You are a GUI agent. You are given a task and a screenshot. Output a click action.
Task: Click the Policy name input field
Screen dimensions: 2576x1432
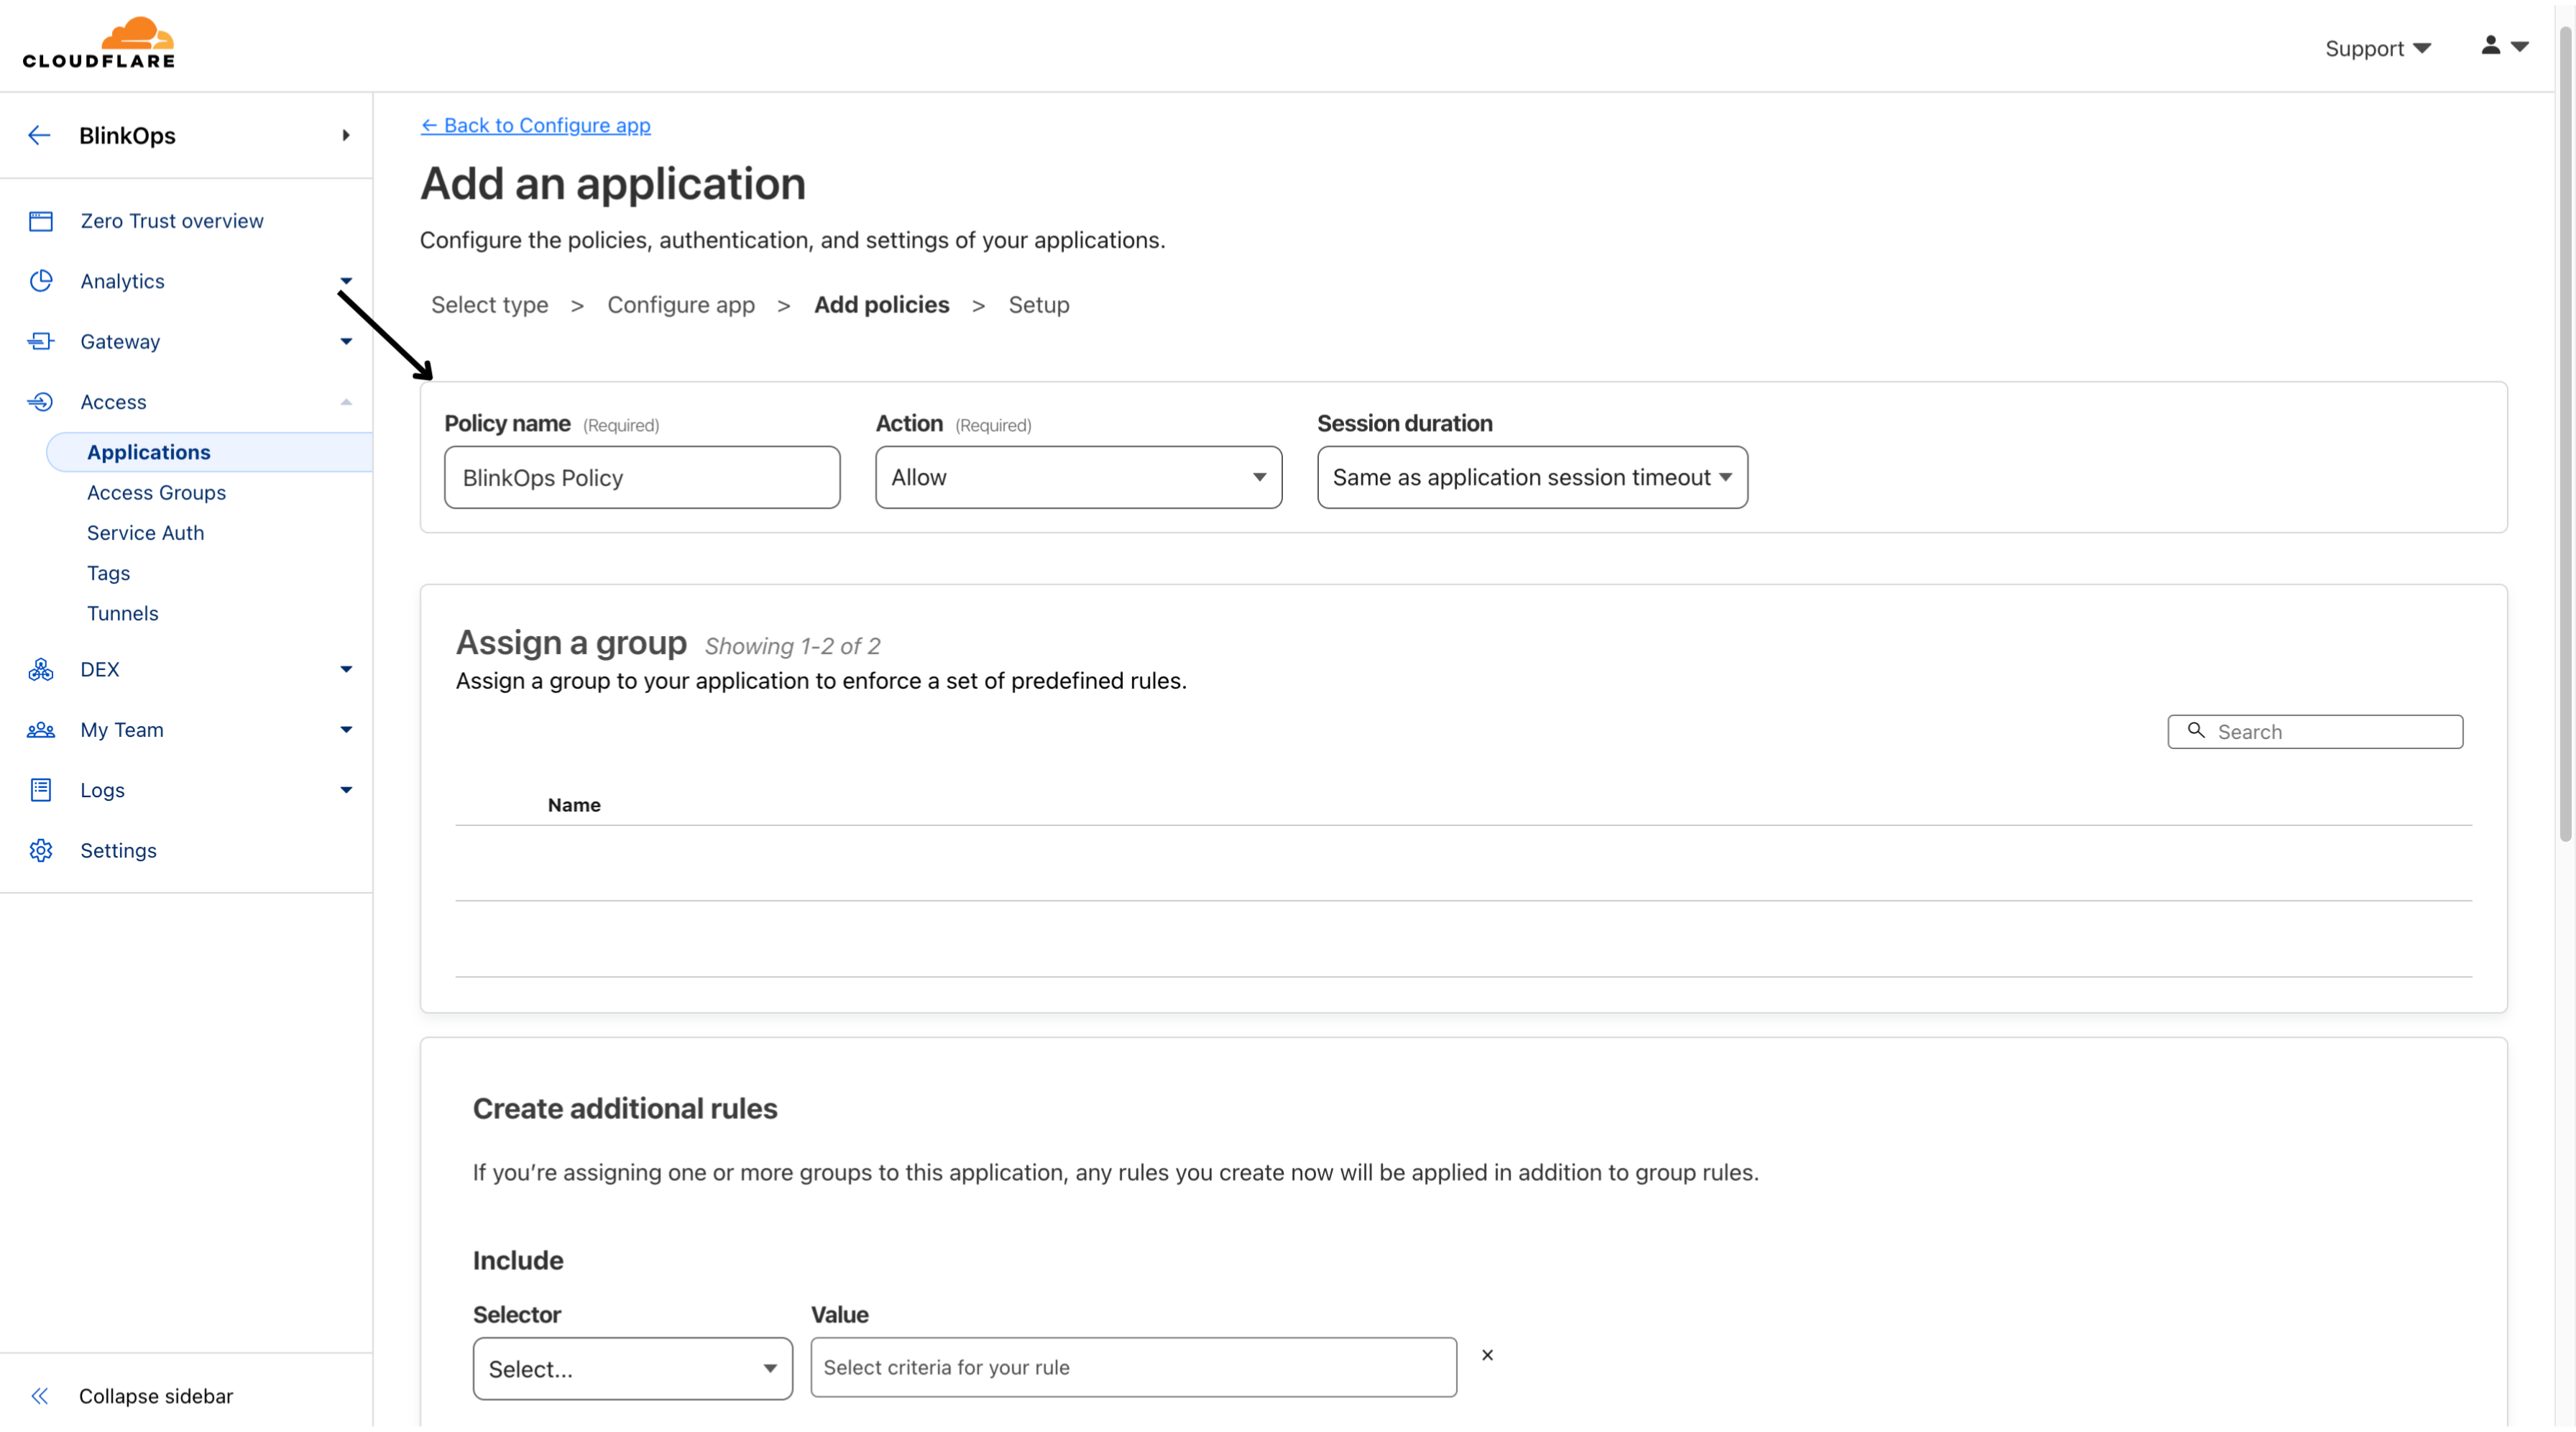(642, 477)
